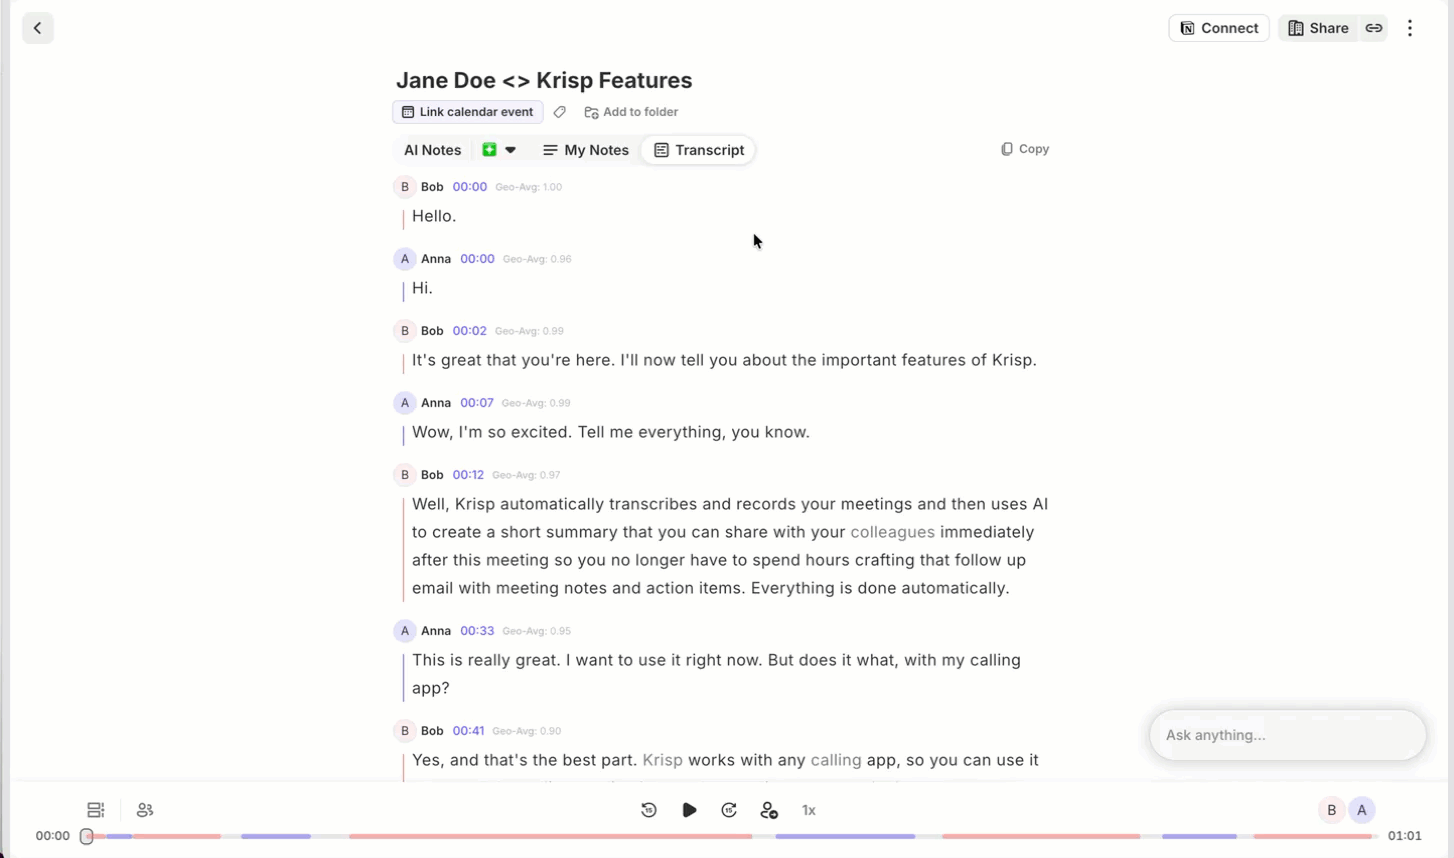The image size is (1454, 858).
Task: Toggle speaker A avatar filter
Action: [x=1362, y=810]
